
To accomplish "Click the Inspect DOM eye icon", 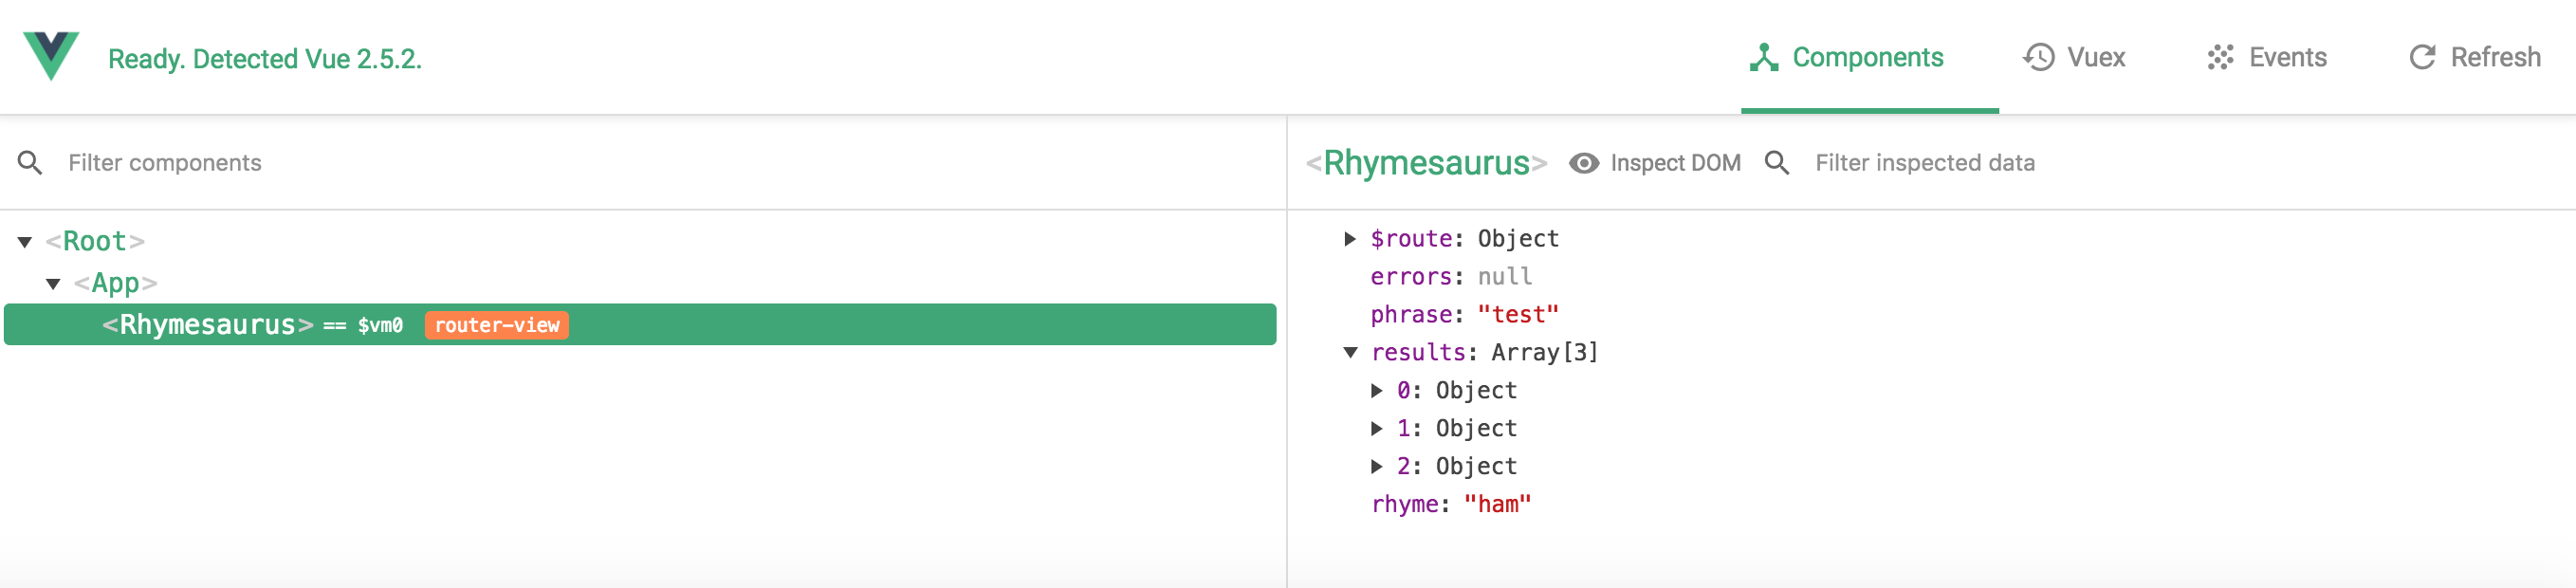I will coord(1583,163).
